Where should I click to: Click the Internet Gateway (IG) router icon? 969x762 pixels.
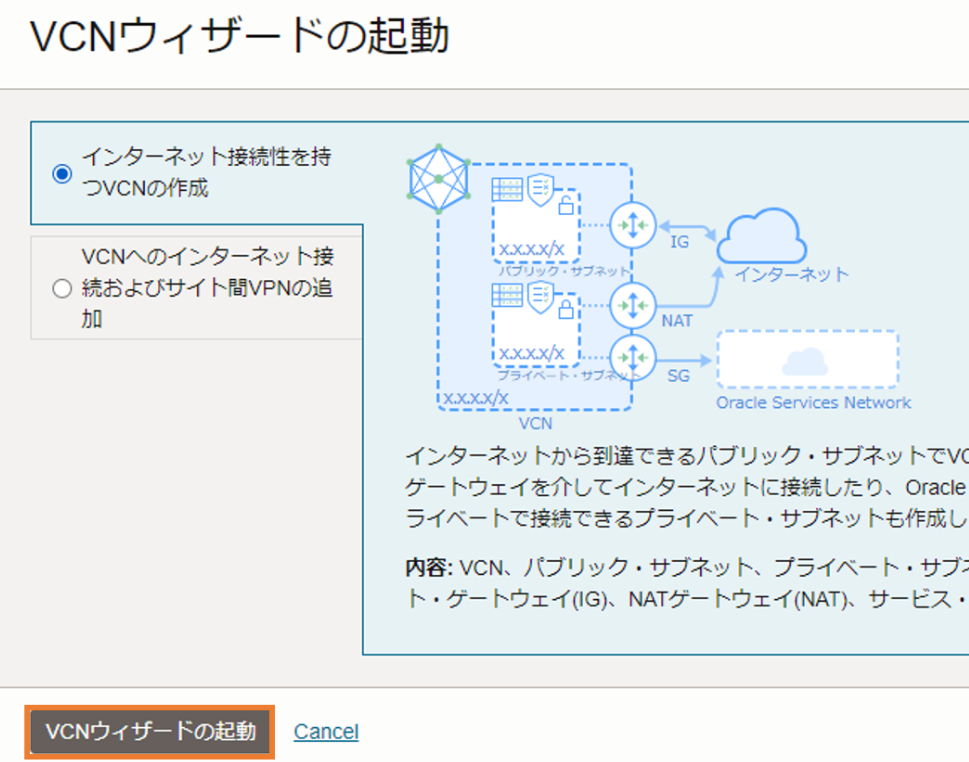point(632,225)
